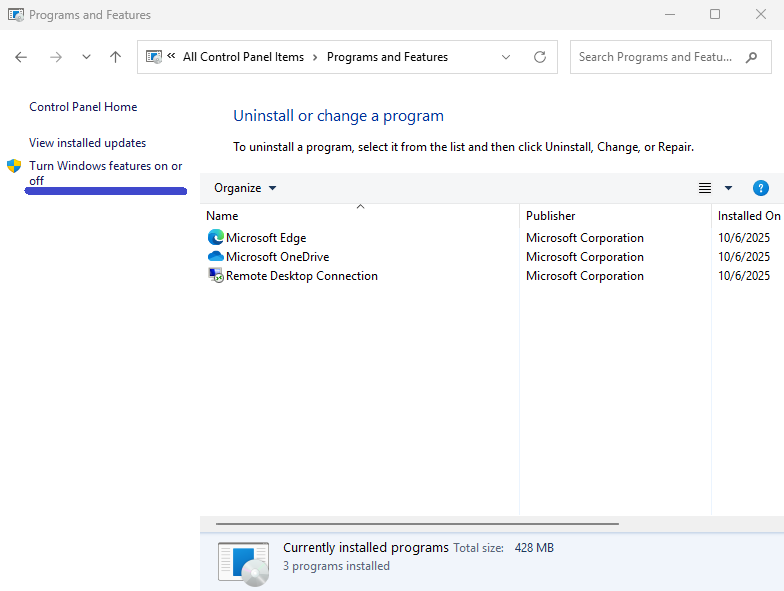Click the Refresh button in address bar

coord(540,57)
